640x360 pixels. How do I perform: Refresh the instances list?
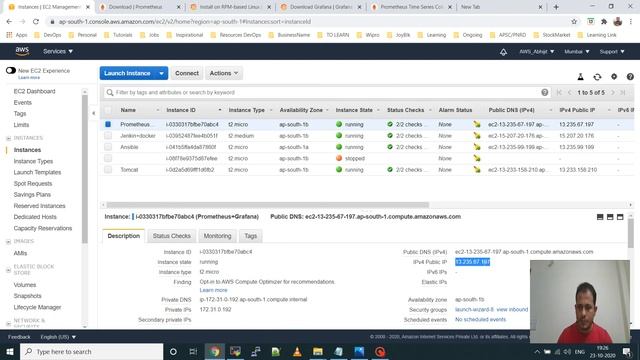597,77
